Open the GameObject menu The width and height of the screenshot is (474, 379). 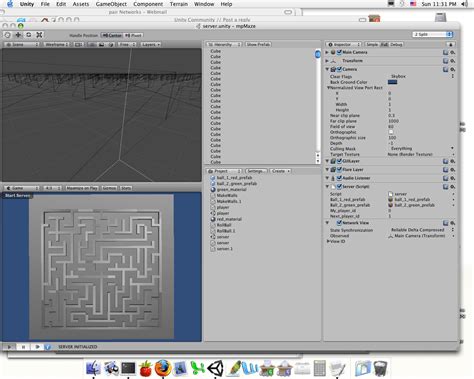[111, 4]
